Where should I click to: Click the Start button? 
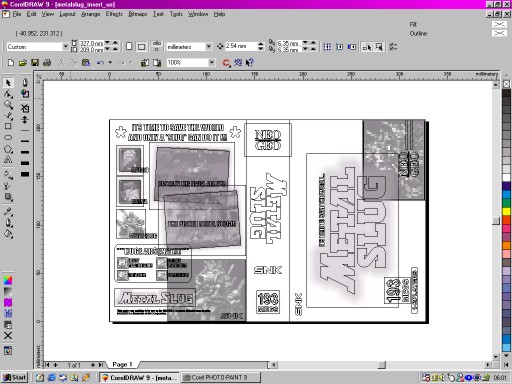pyautogui.click(x=15, y=377)
